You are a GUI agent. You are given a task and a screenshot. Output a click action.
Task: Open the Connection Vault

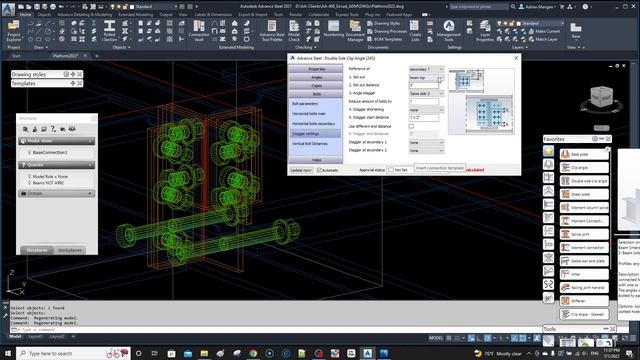(x=199, y=31)
